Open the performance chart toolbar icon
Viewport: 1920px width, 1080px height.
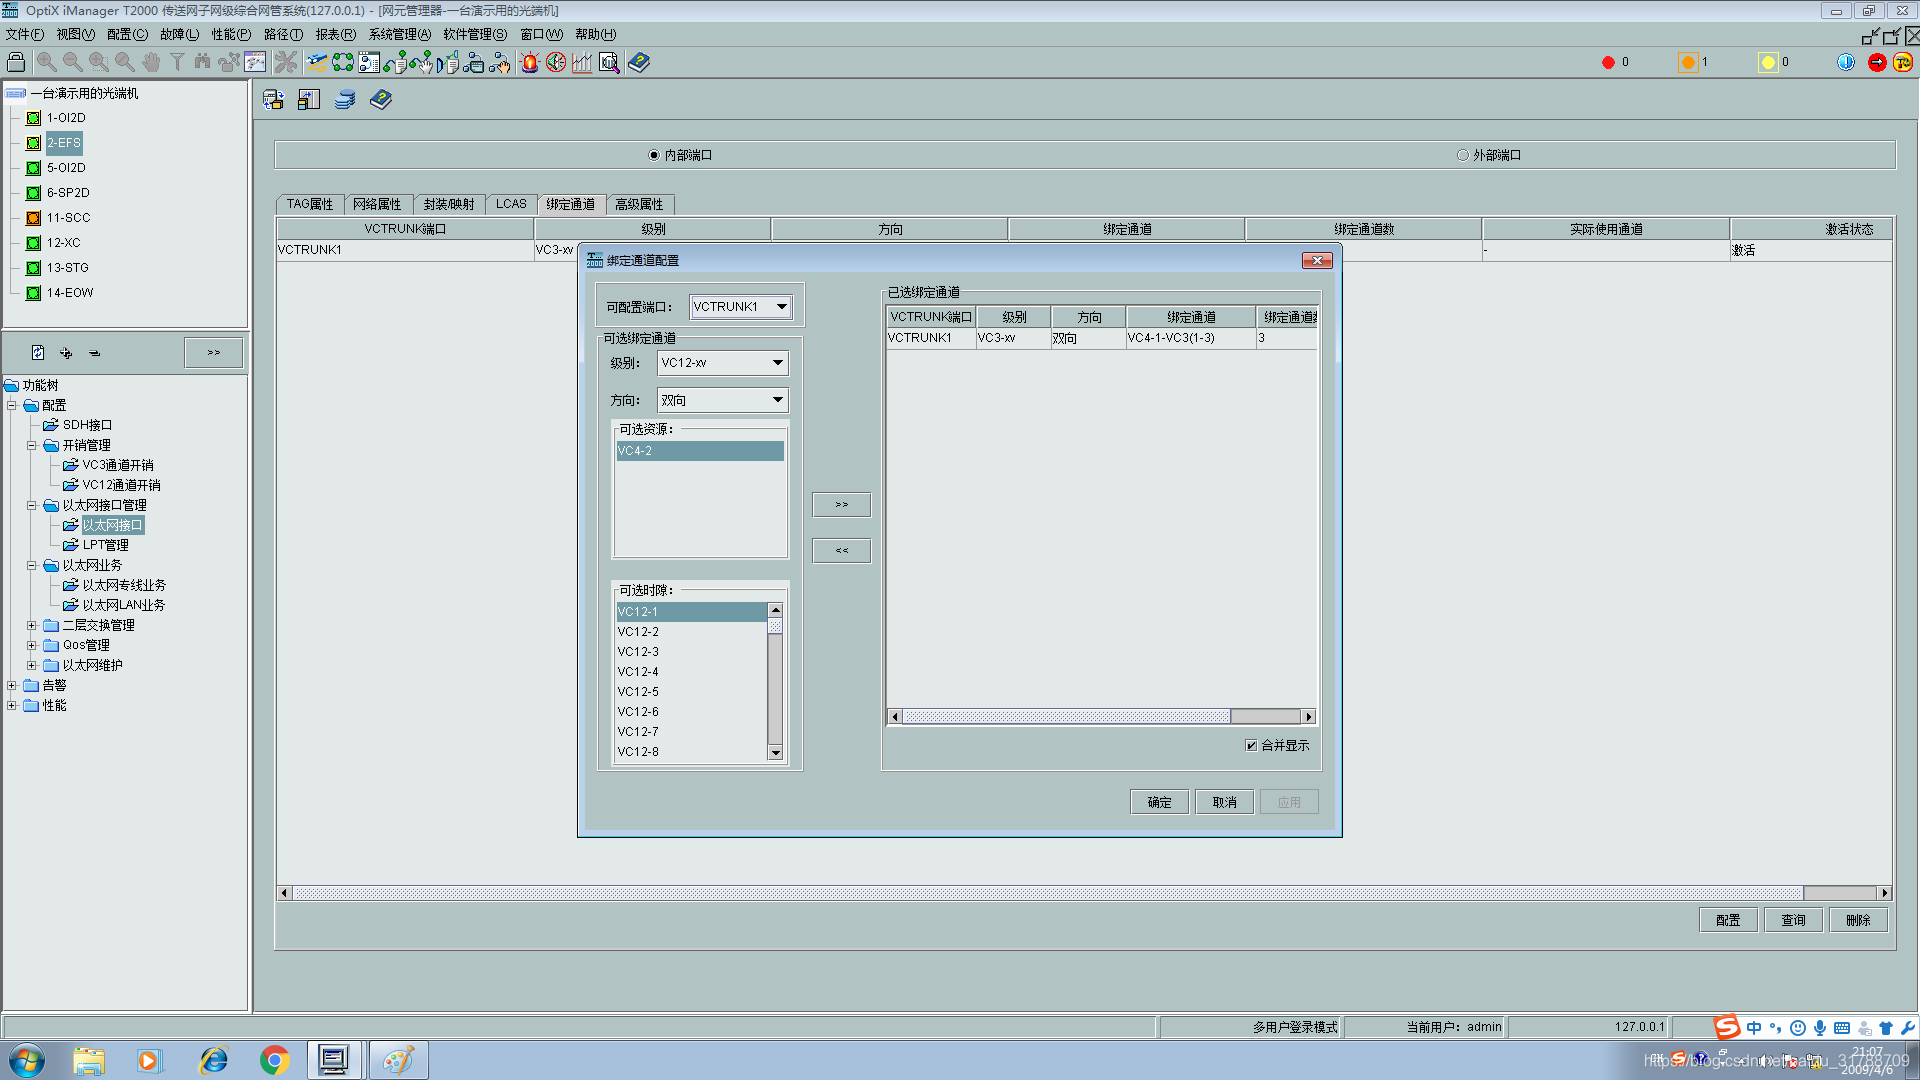pyautogui.click(x=582, y=63)
